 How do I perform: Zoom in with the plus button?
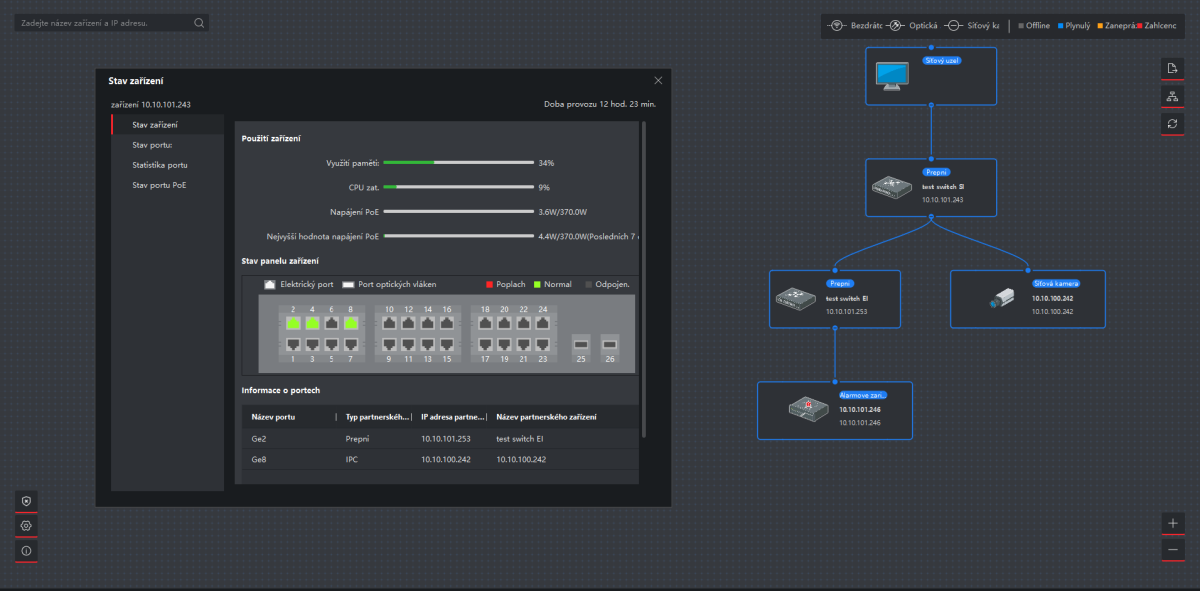pos(1172,523)
